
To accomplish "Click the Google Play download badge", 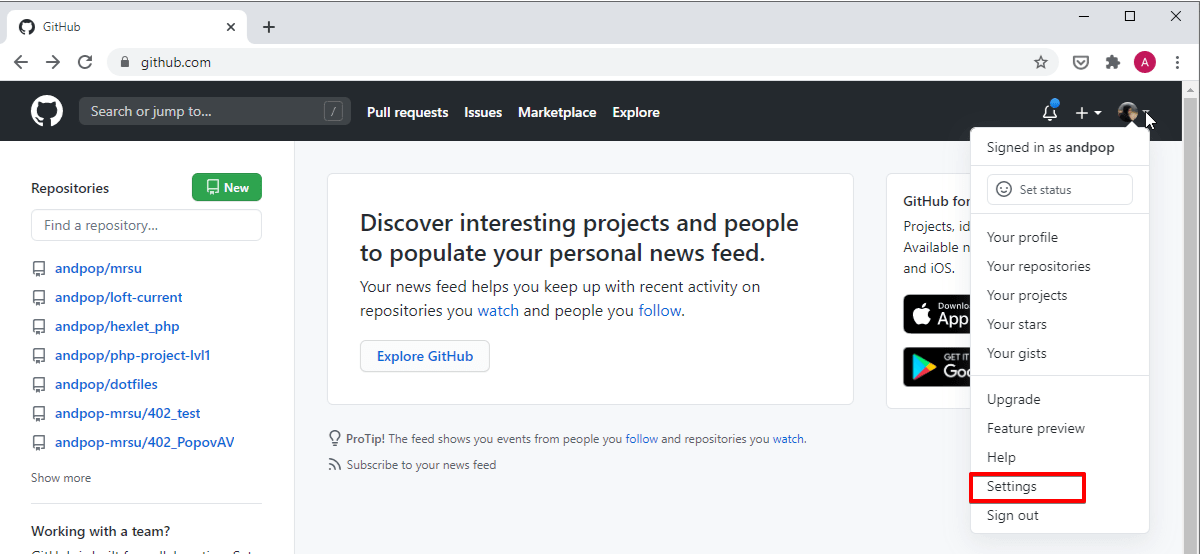I will (938, 367).
